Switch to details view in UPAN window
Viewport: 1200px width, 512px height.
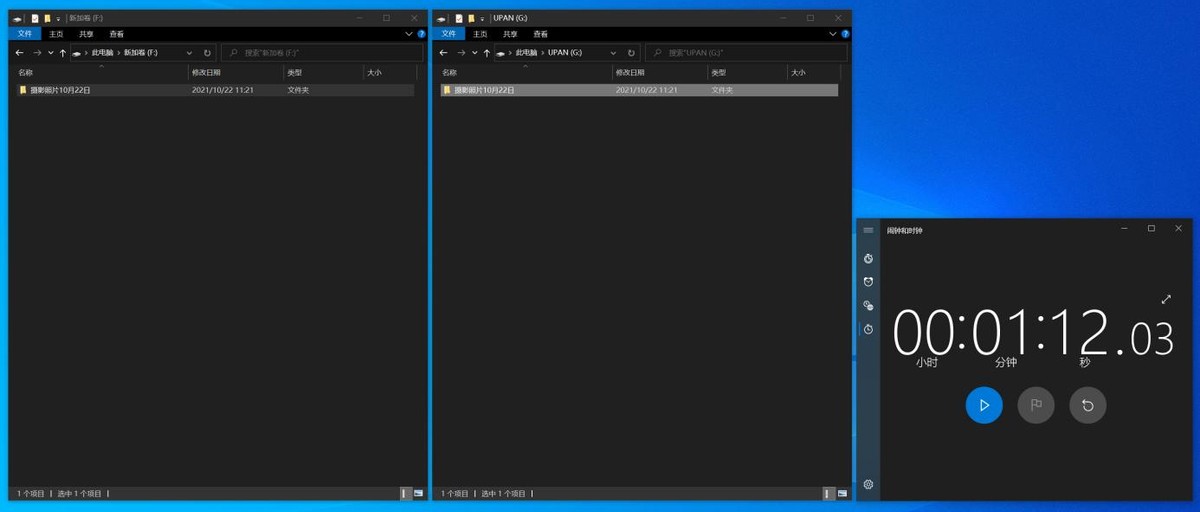pos(830,493)
